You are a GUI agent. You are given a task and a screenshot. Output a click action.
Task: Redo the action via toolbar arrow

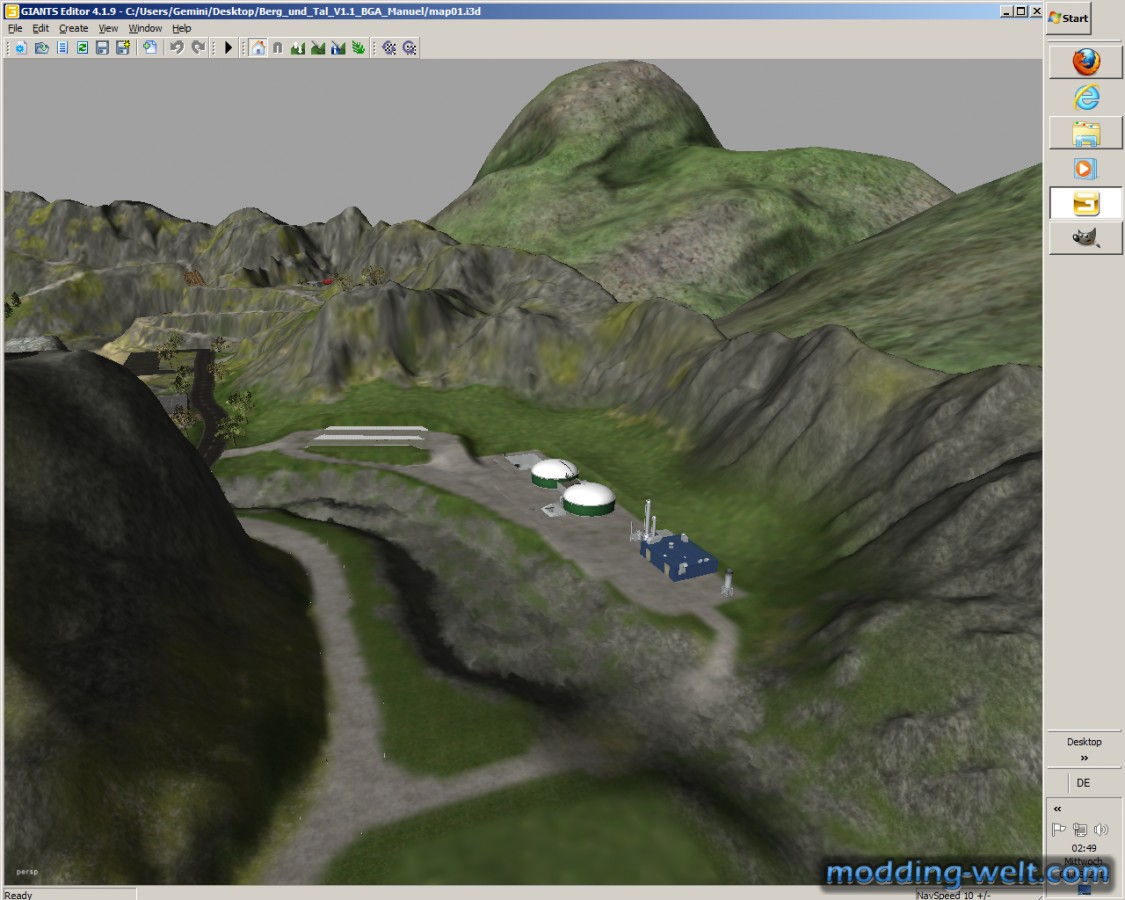coord(198,48)
